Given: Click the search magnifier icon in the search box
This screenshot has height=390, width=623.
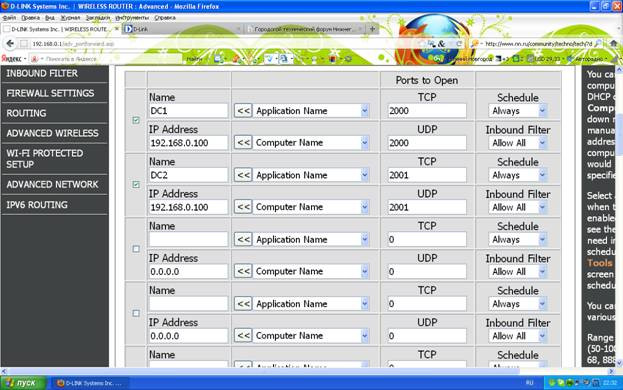Looking at the screenshot, I should click(598, 44).
